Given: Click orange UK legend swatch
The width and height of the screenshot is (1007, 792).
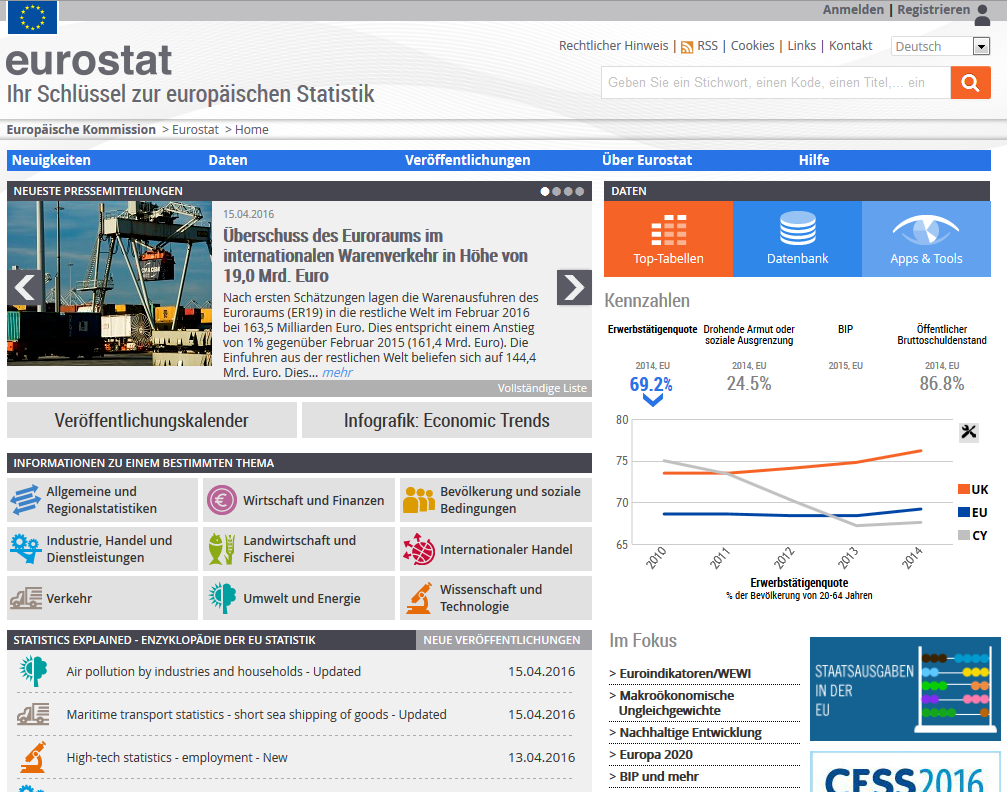Looking at the screenshot, I should click(x=963, y=489).
